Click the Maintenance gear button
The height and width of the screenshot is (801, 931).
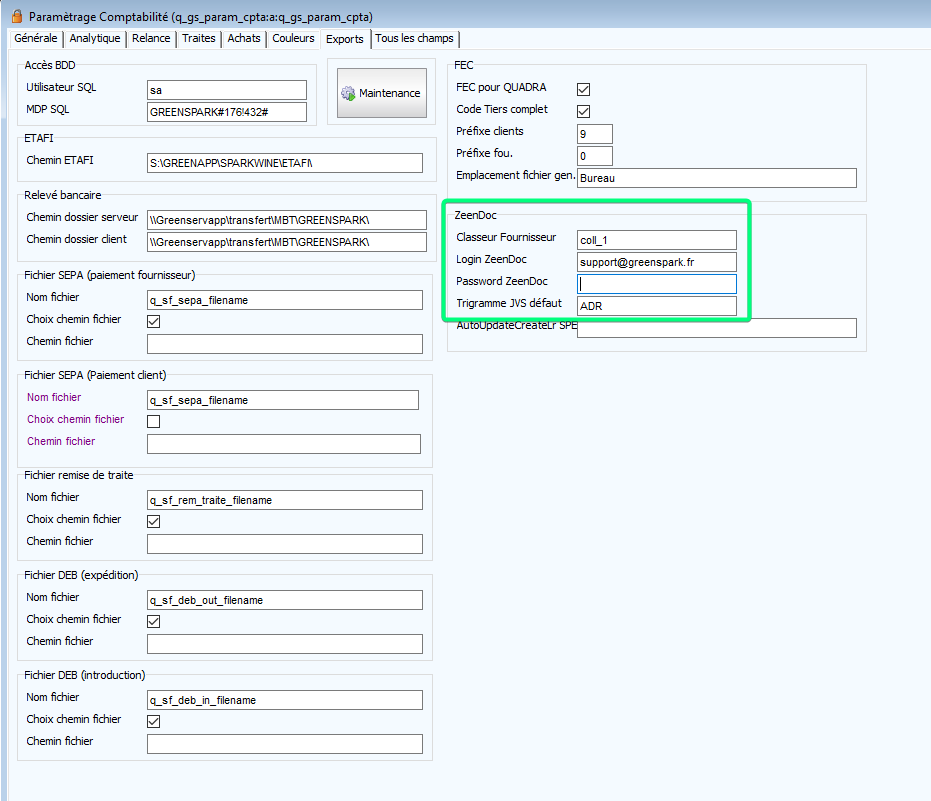pos(381,93)
